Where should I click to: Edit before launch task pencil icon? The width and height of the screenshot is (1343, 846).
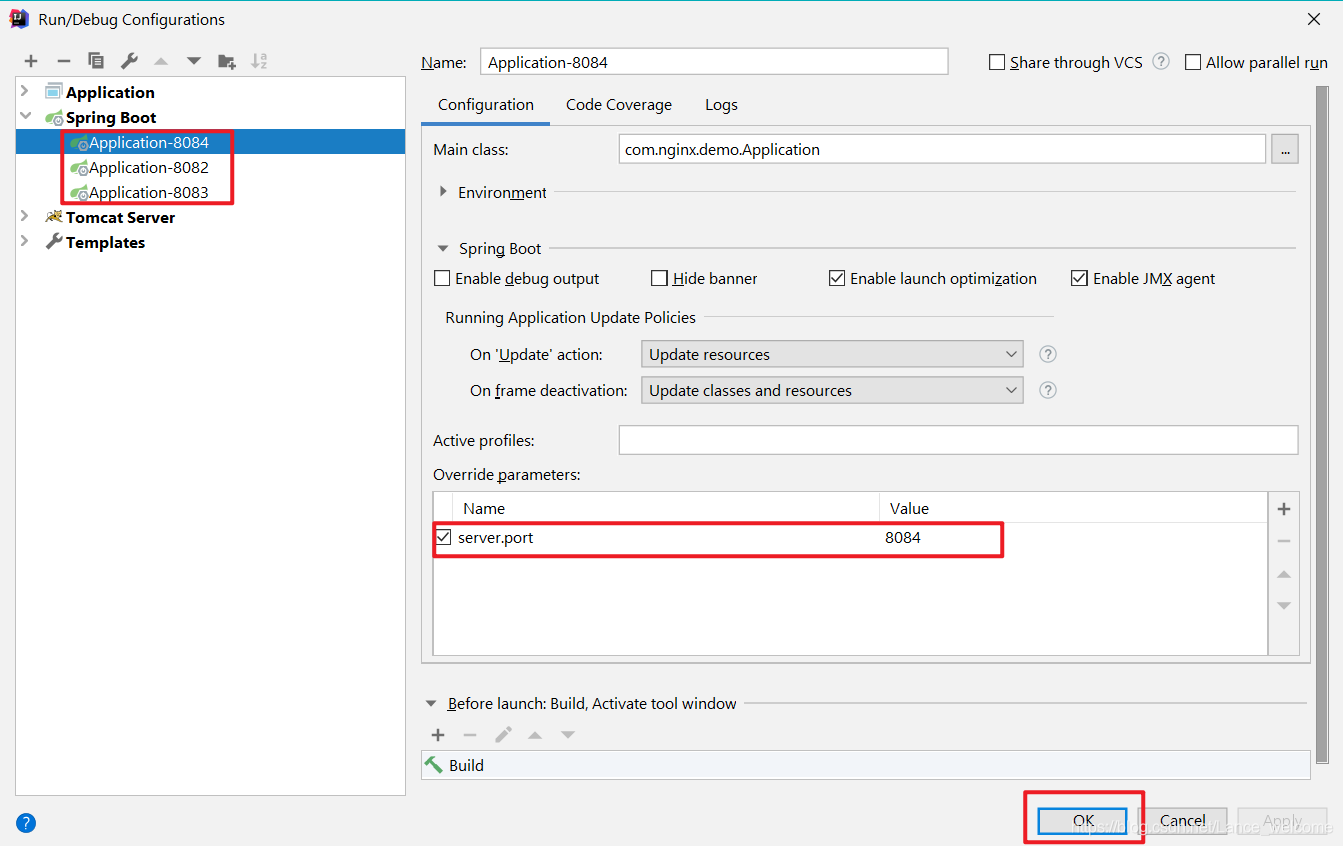[x=503, y=735]
